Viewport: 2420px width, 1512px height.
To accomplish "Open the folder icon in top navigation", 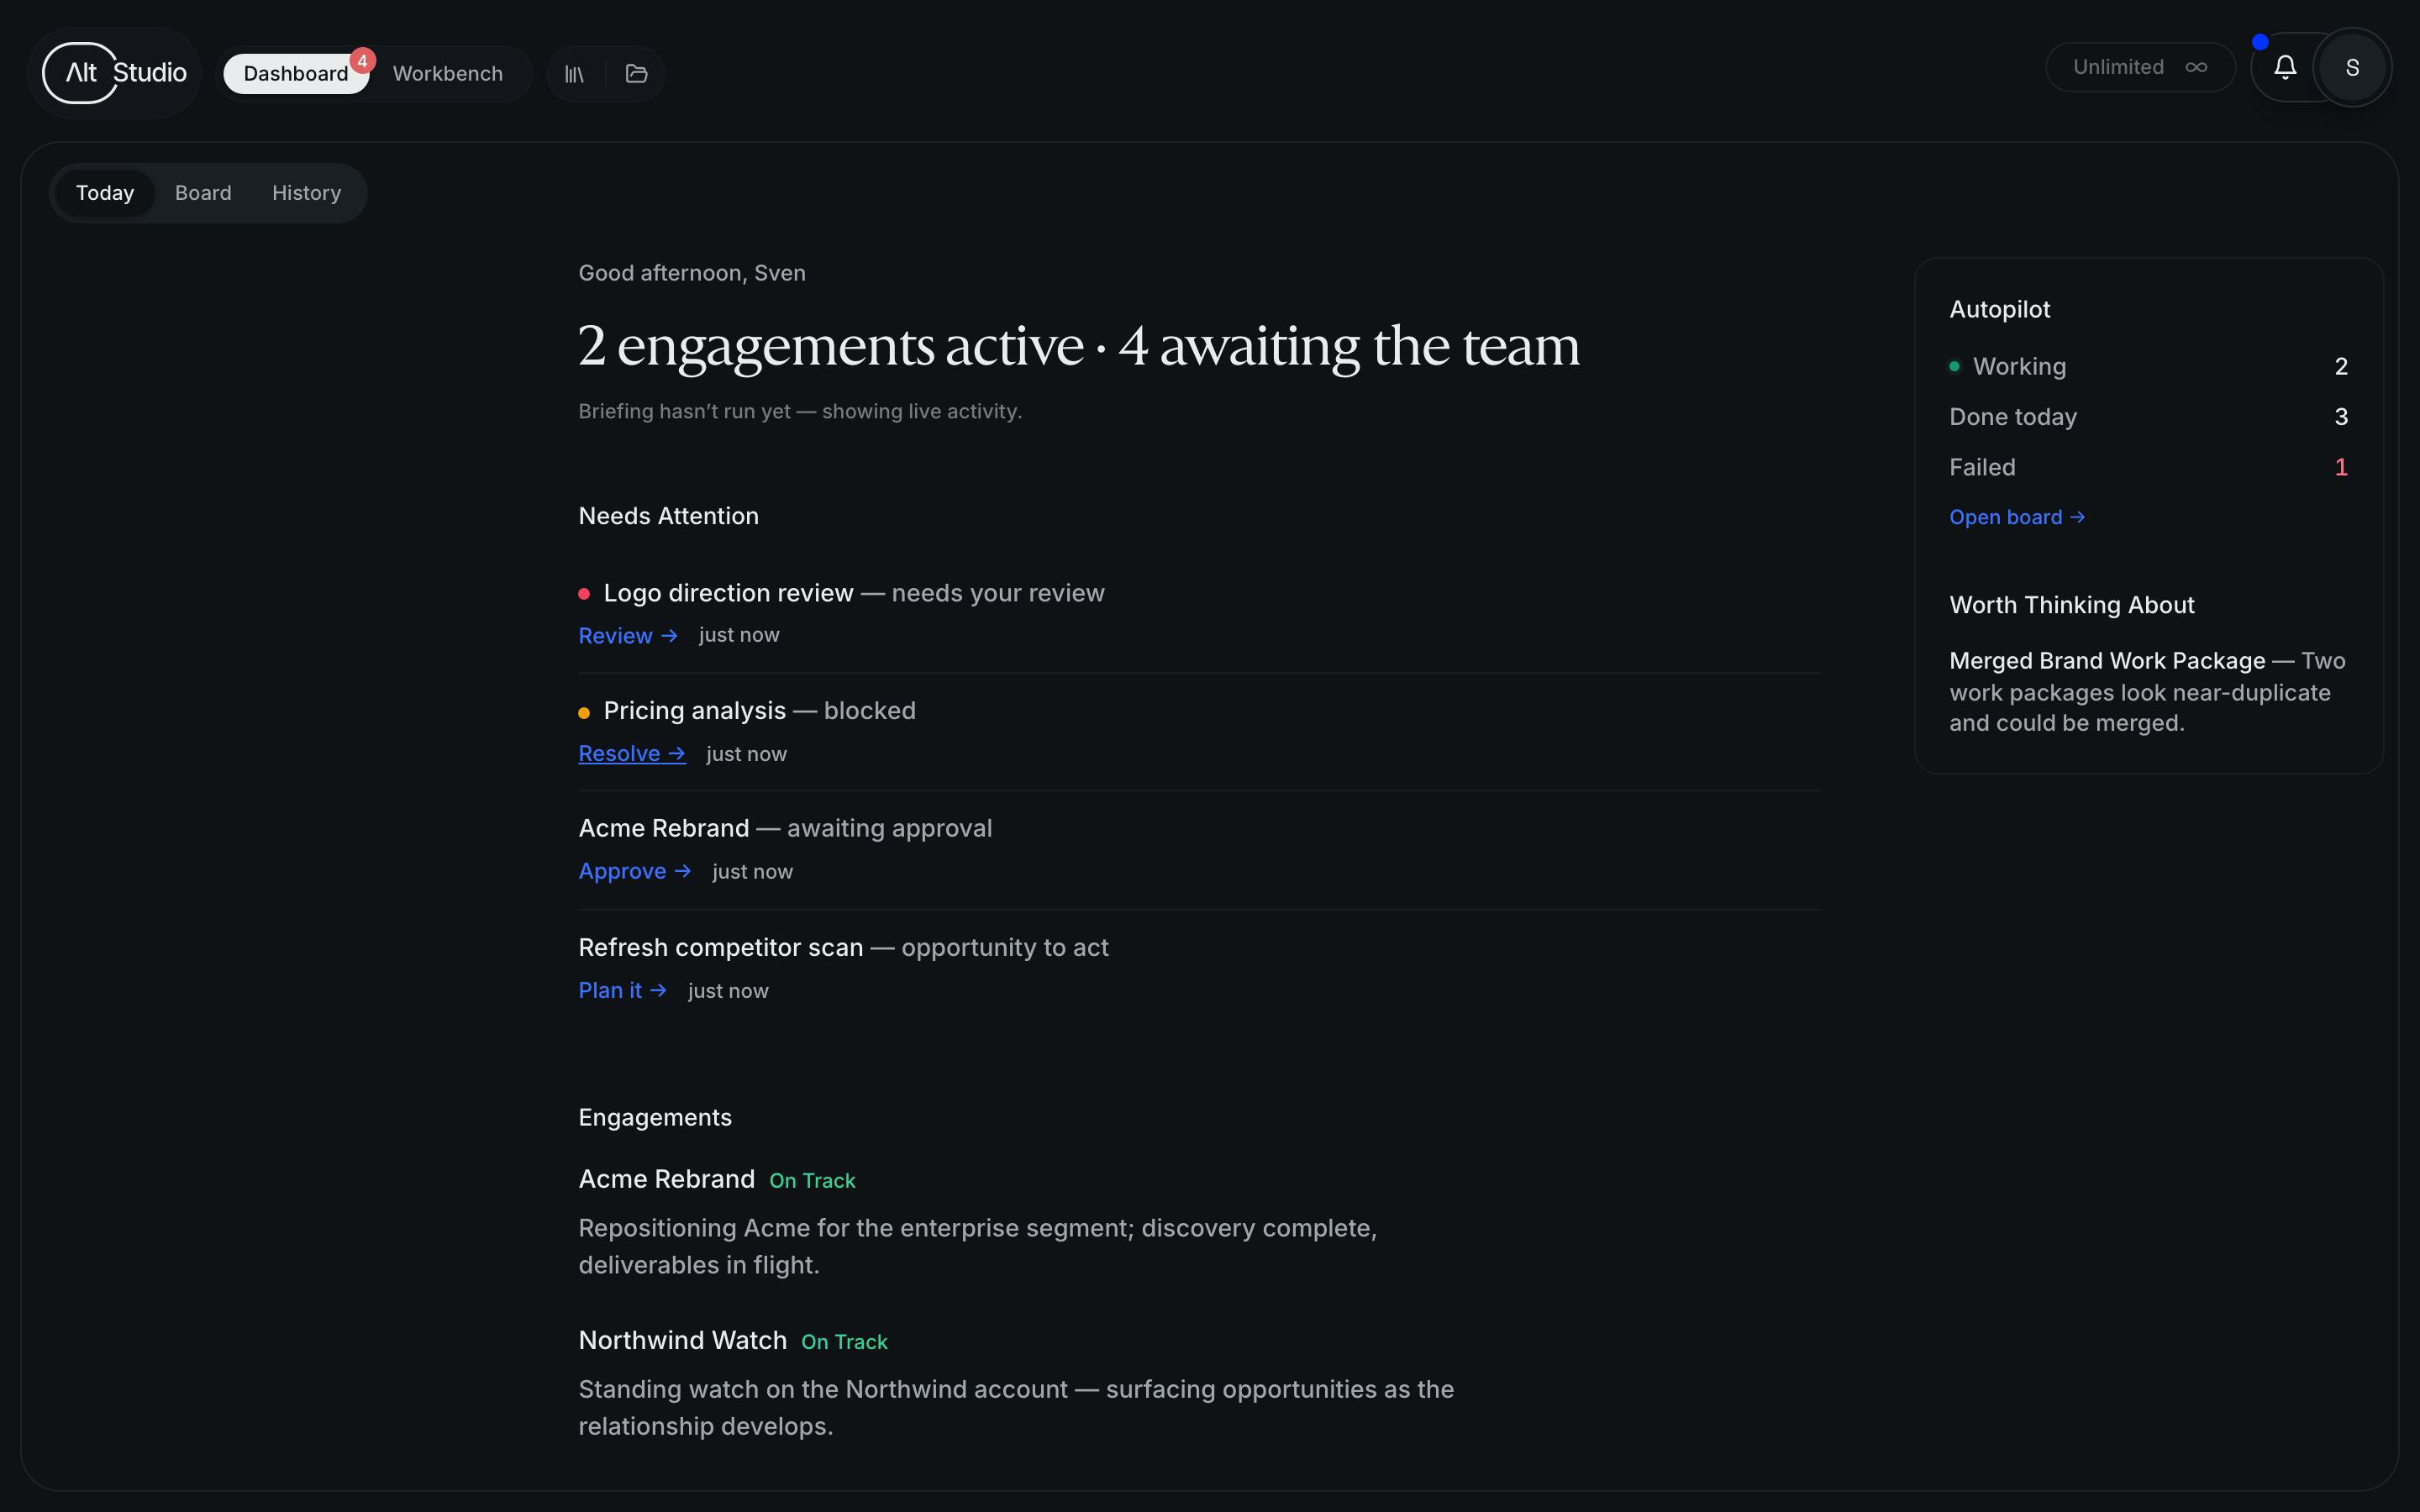I will click(636, 74).
